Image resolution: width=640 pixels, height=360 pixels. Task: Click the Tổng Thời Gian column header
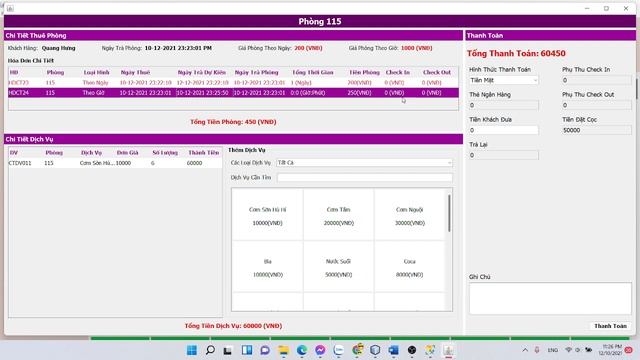click(x=313, y=72)
